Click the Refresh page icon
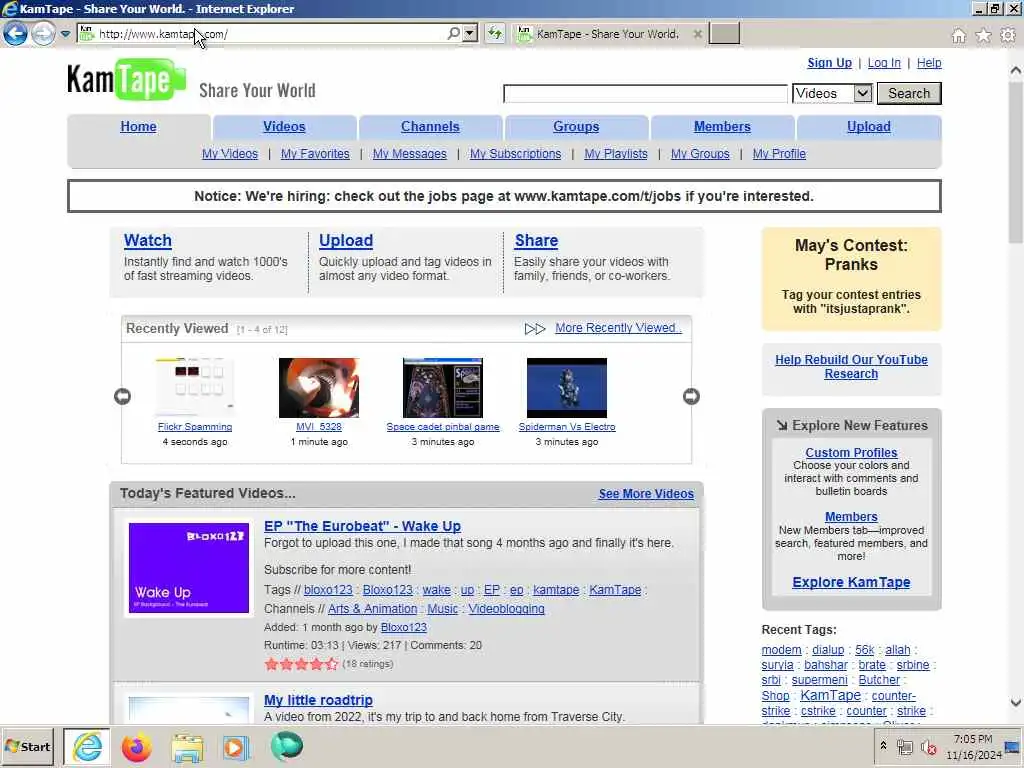The height and width of the screenshot is (768, 1024). tap(495, 33)
